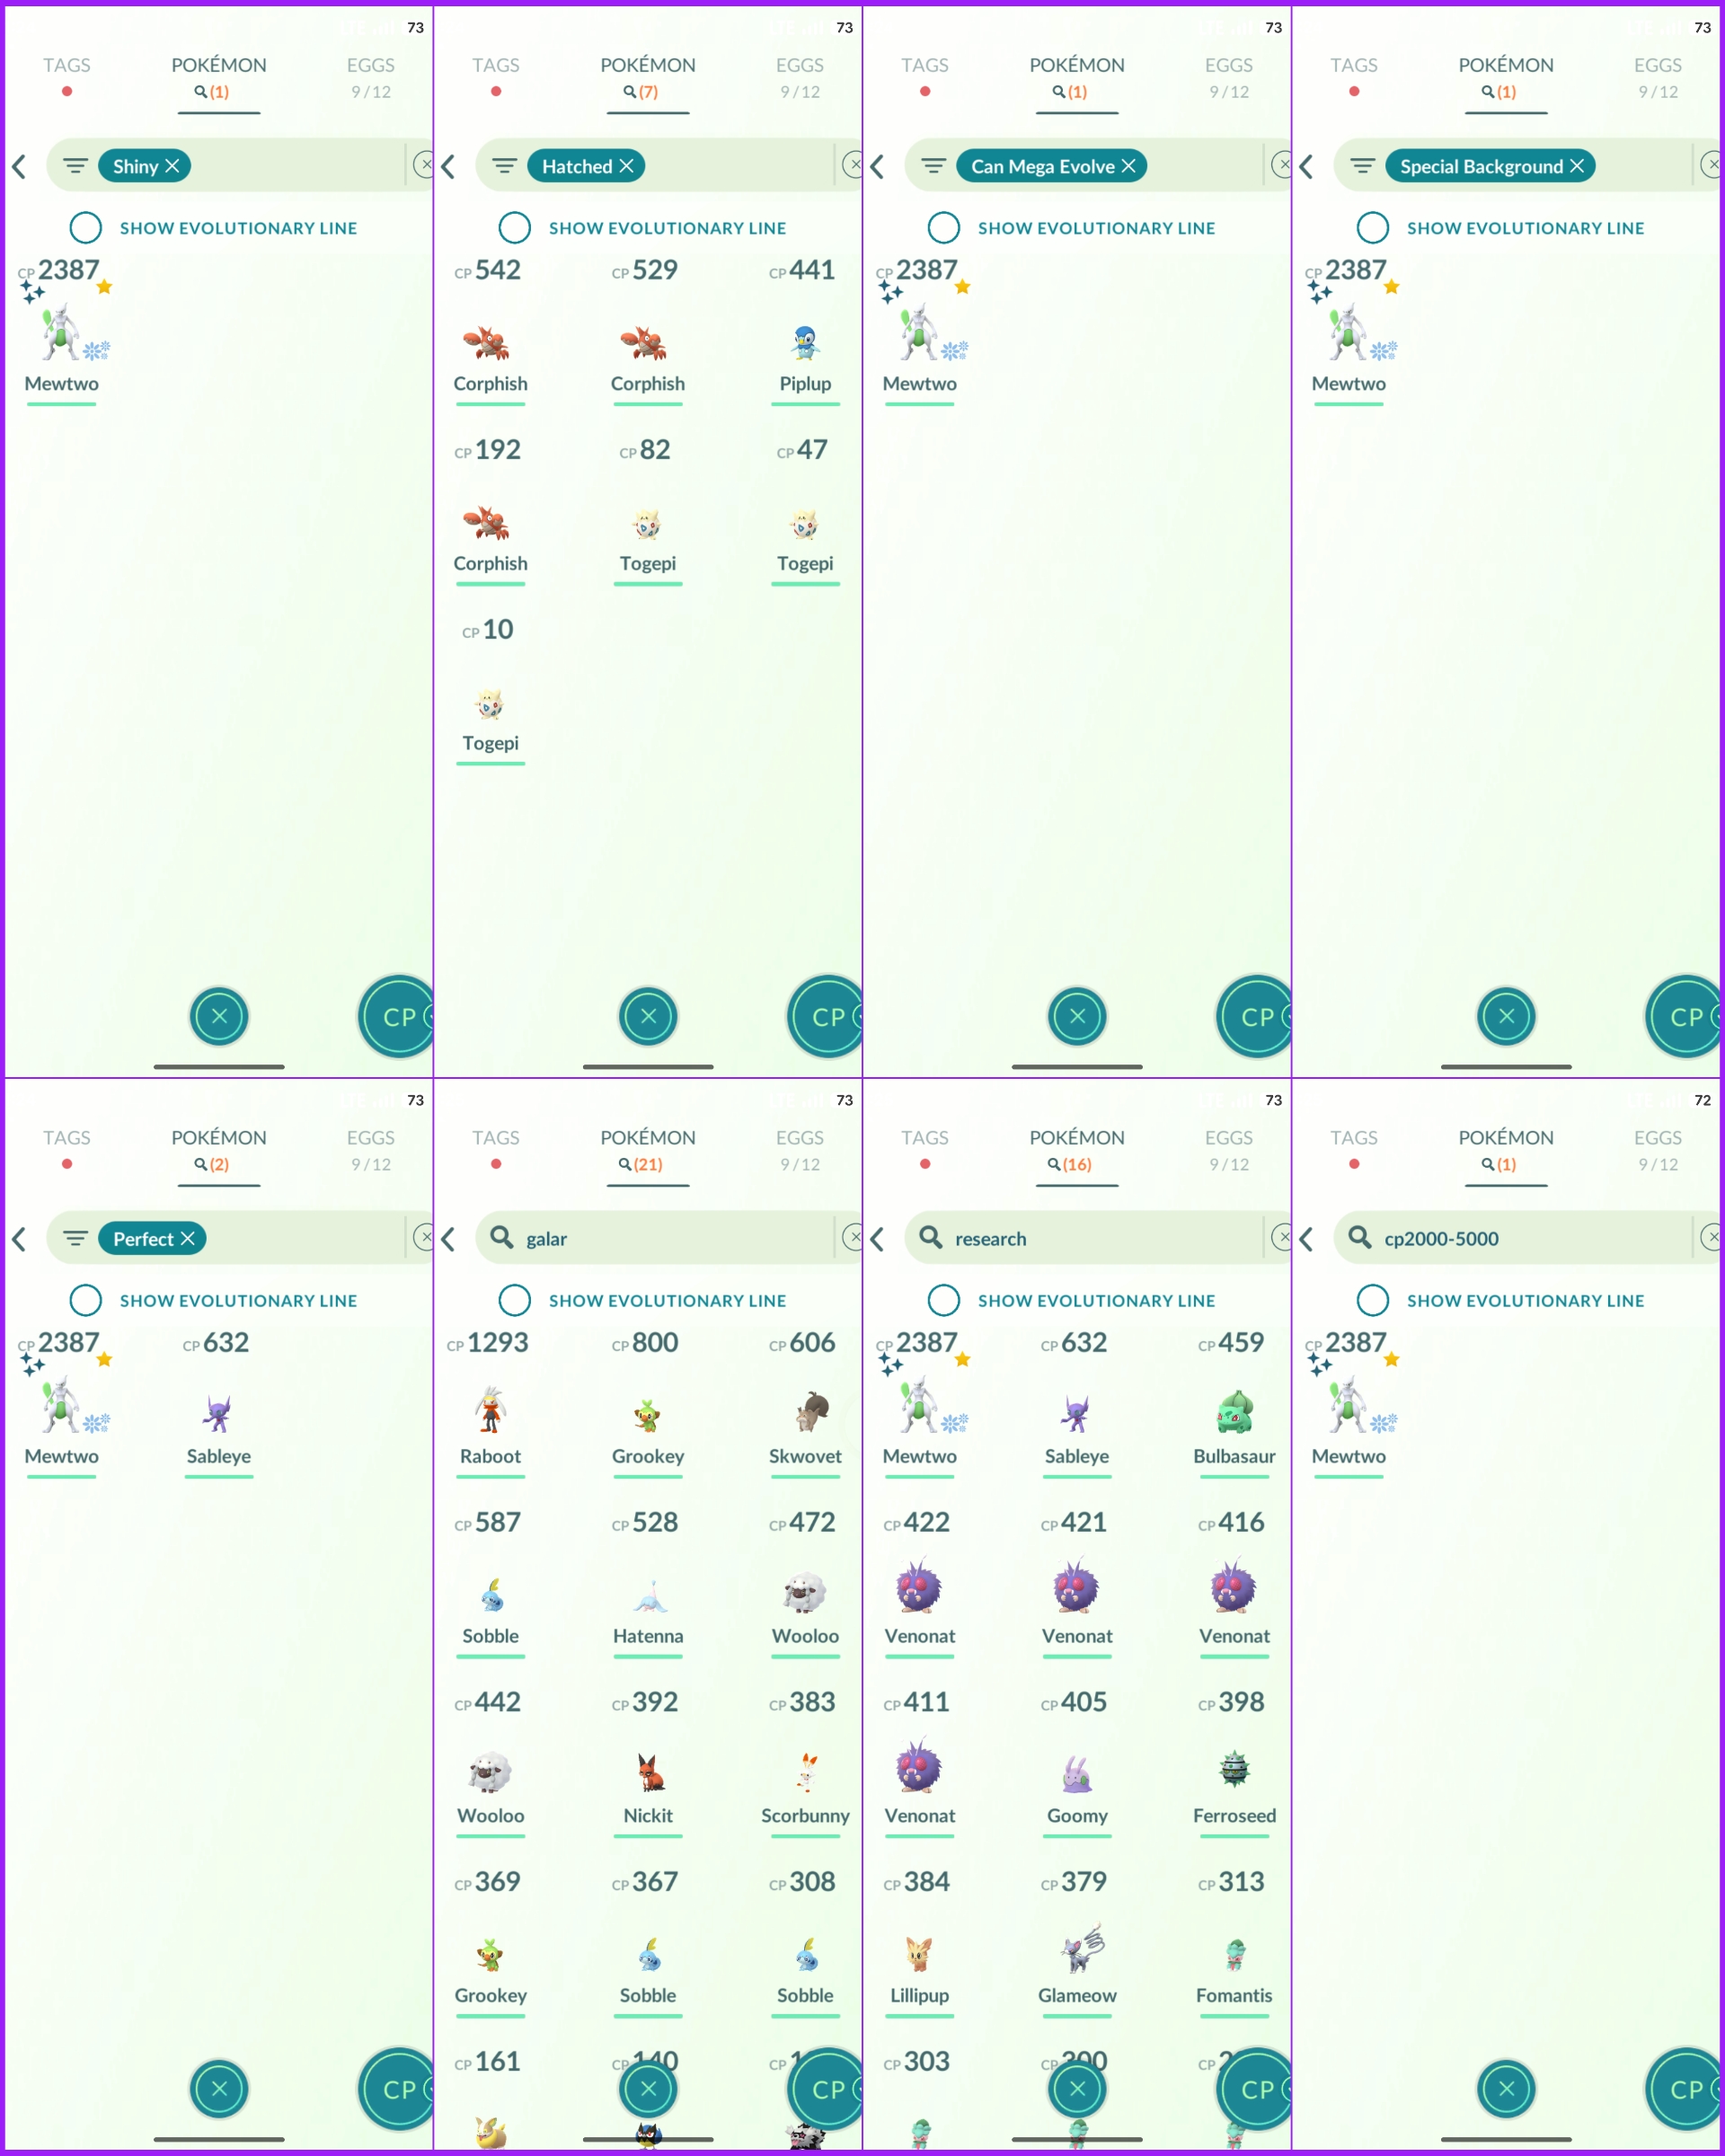The width and height of the screenshot is (1725, 2156).
Task: Remove the Hatched filter chip
Action: (x=626, y=166)
